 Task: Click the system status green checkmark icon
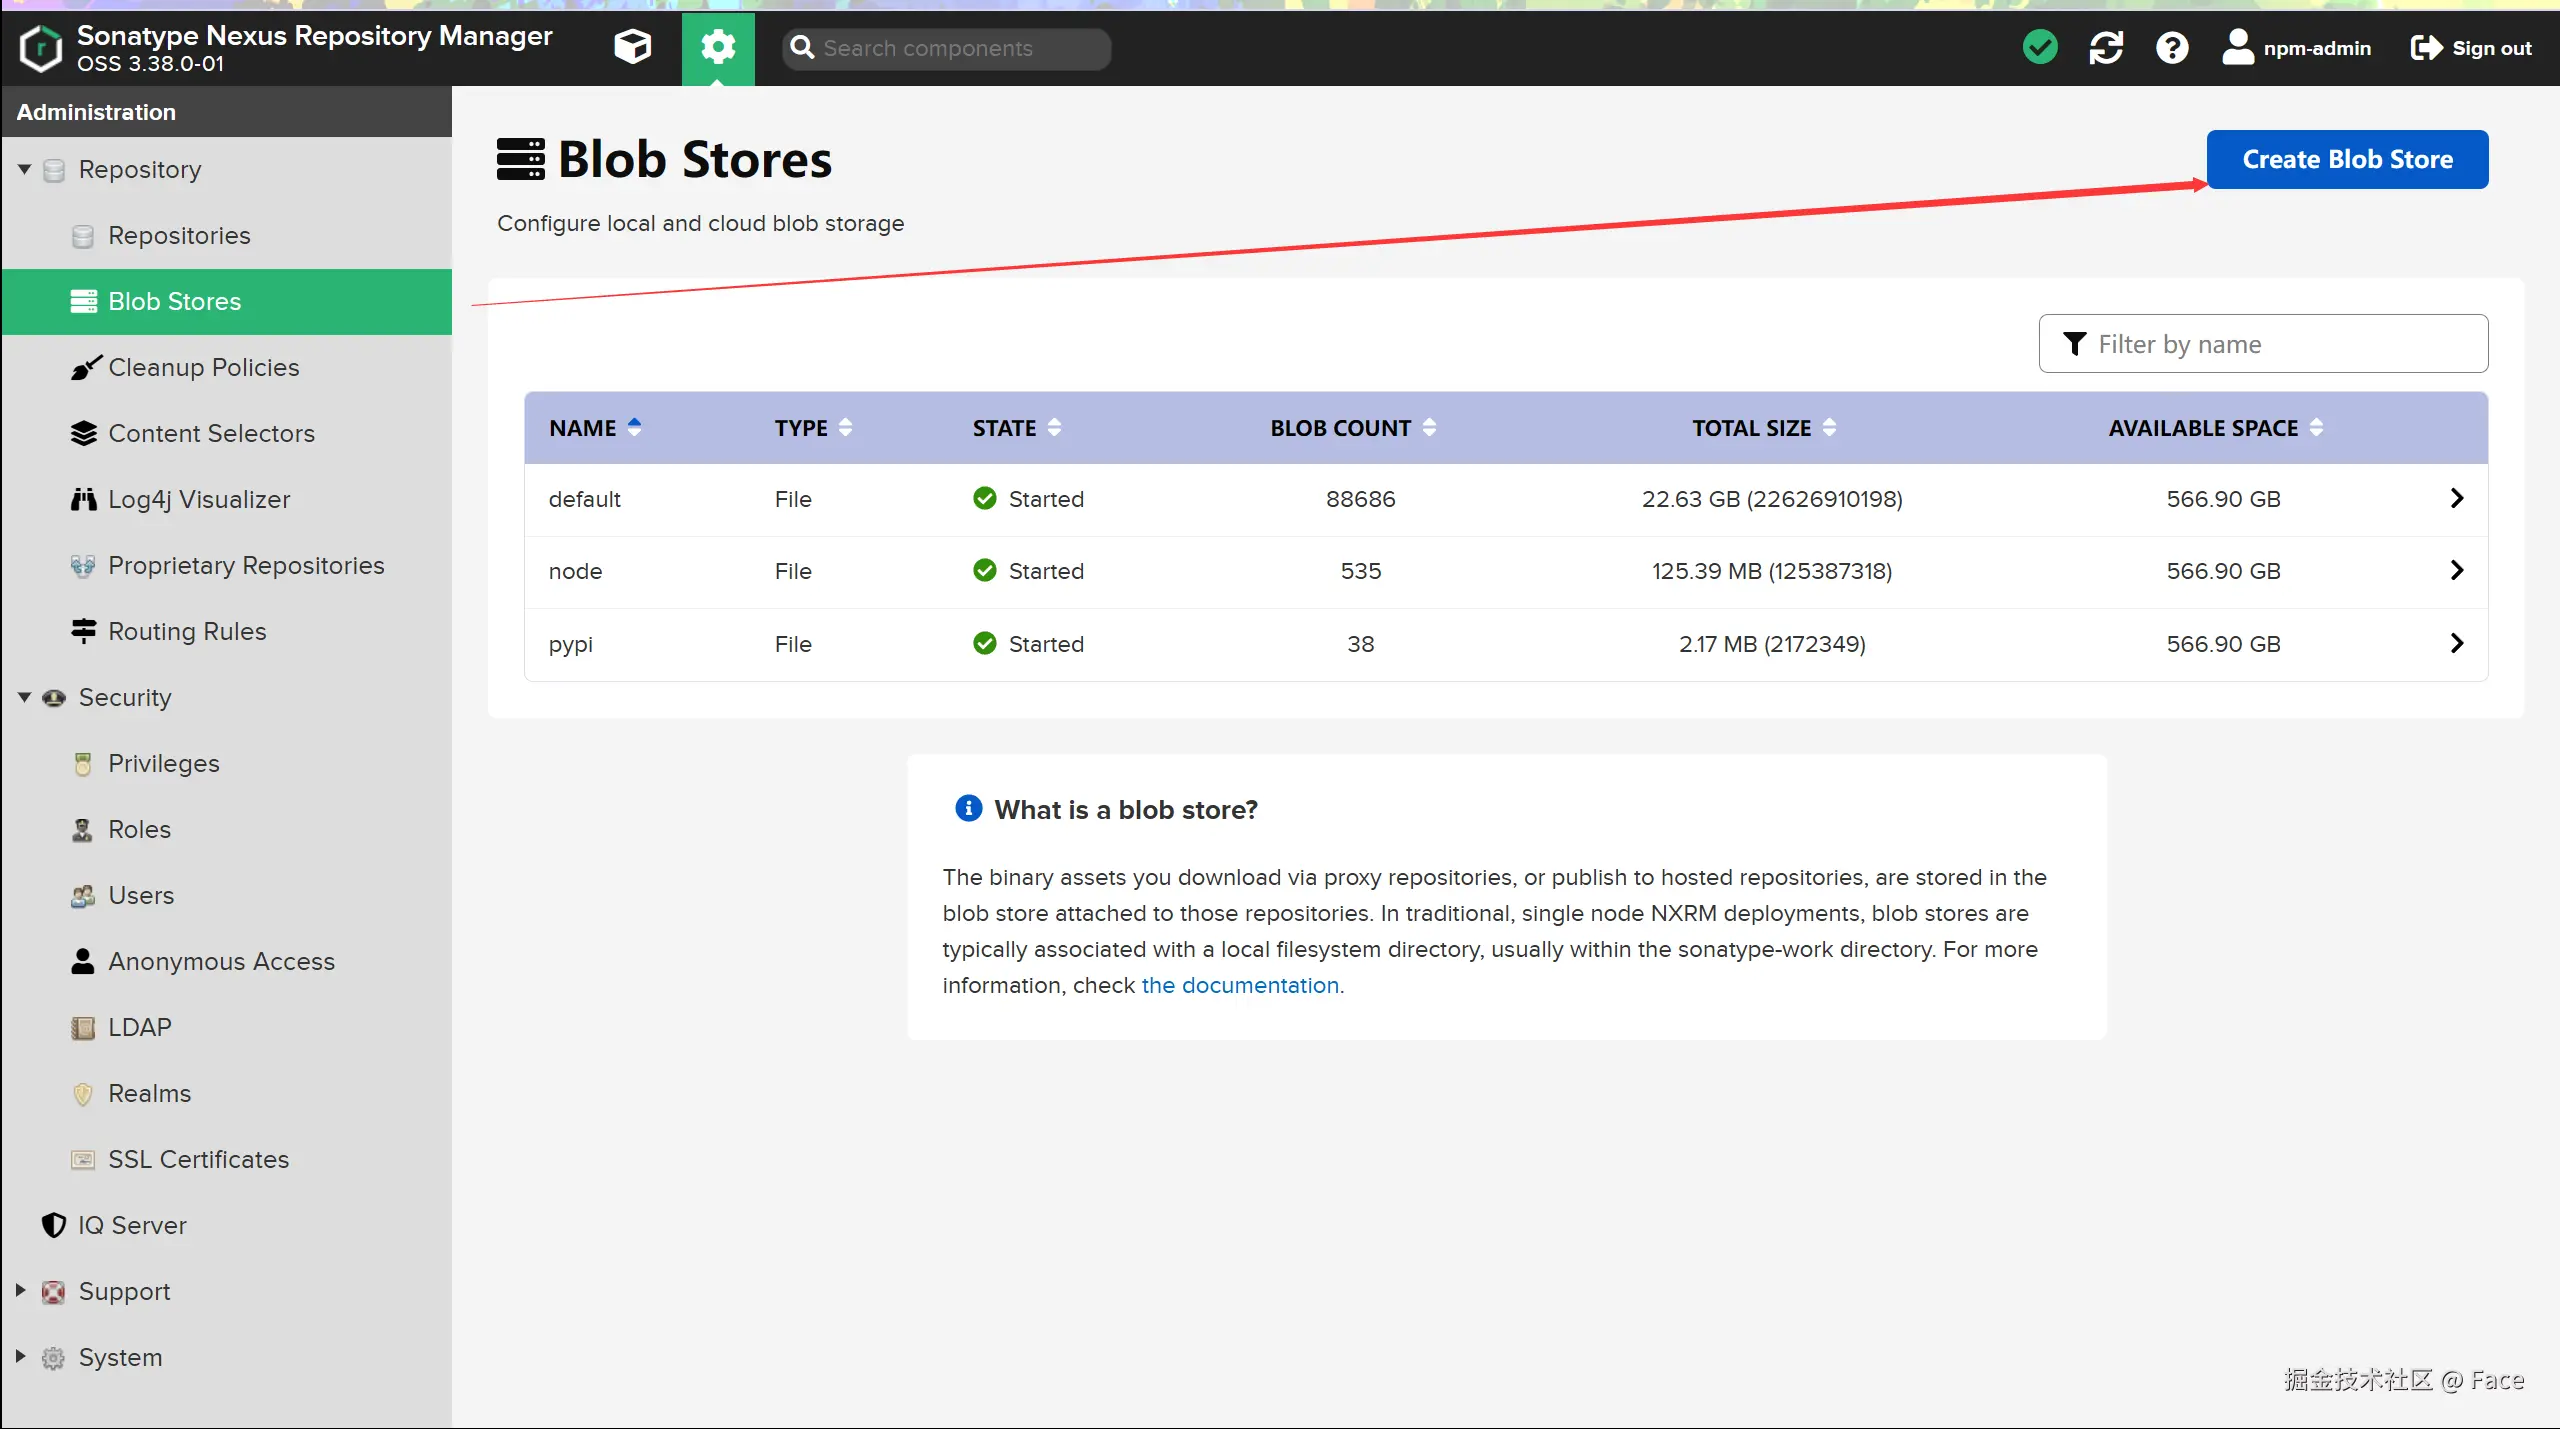2040,47
